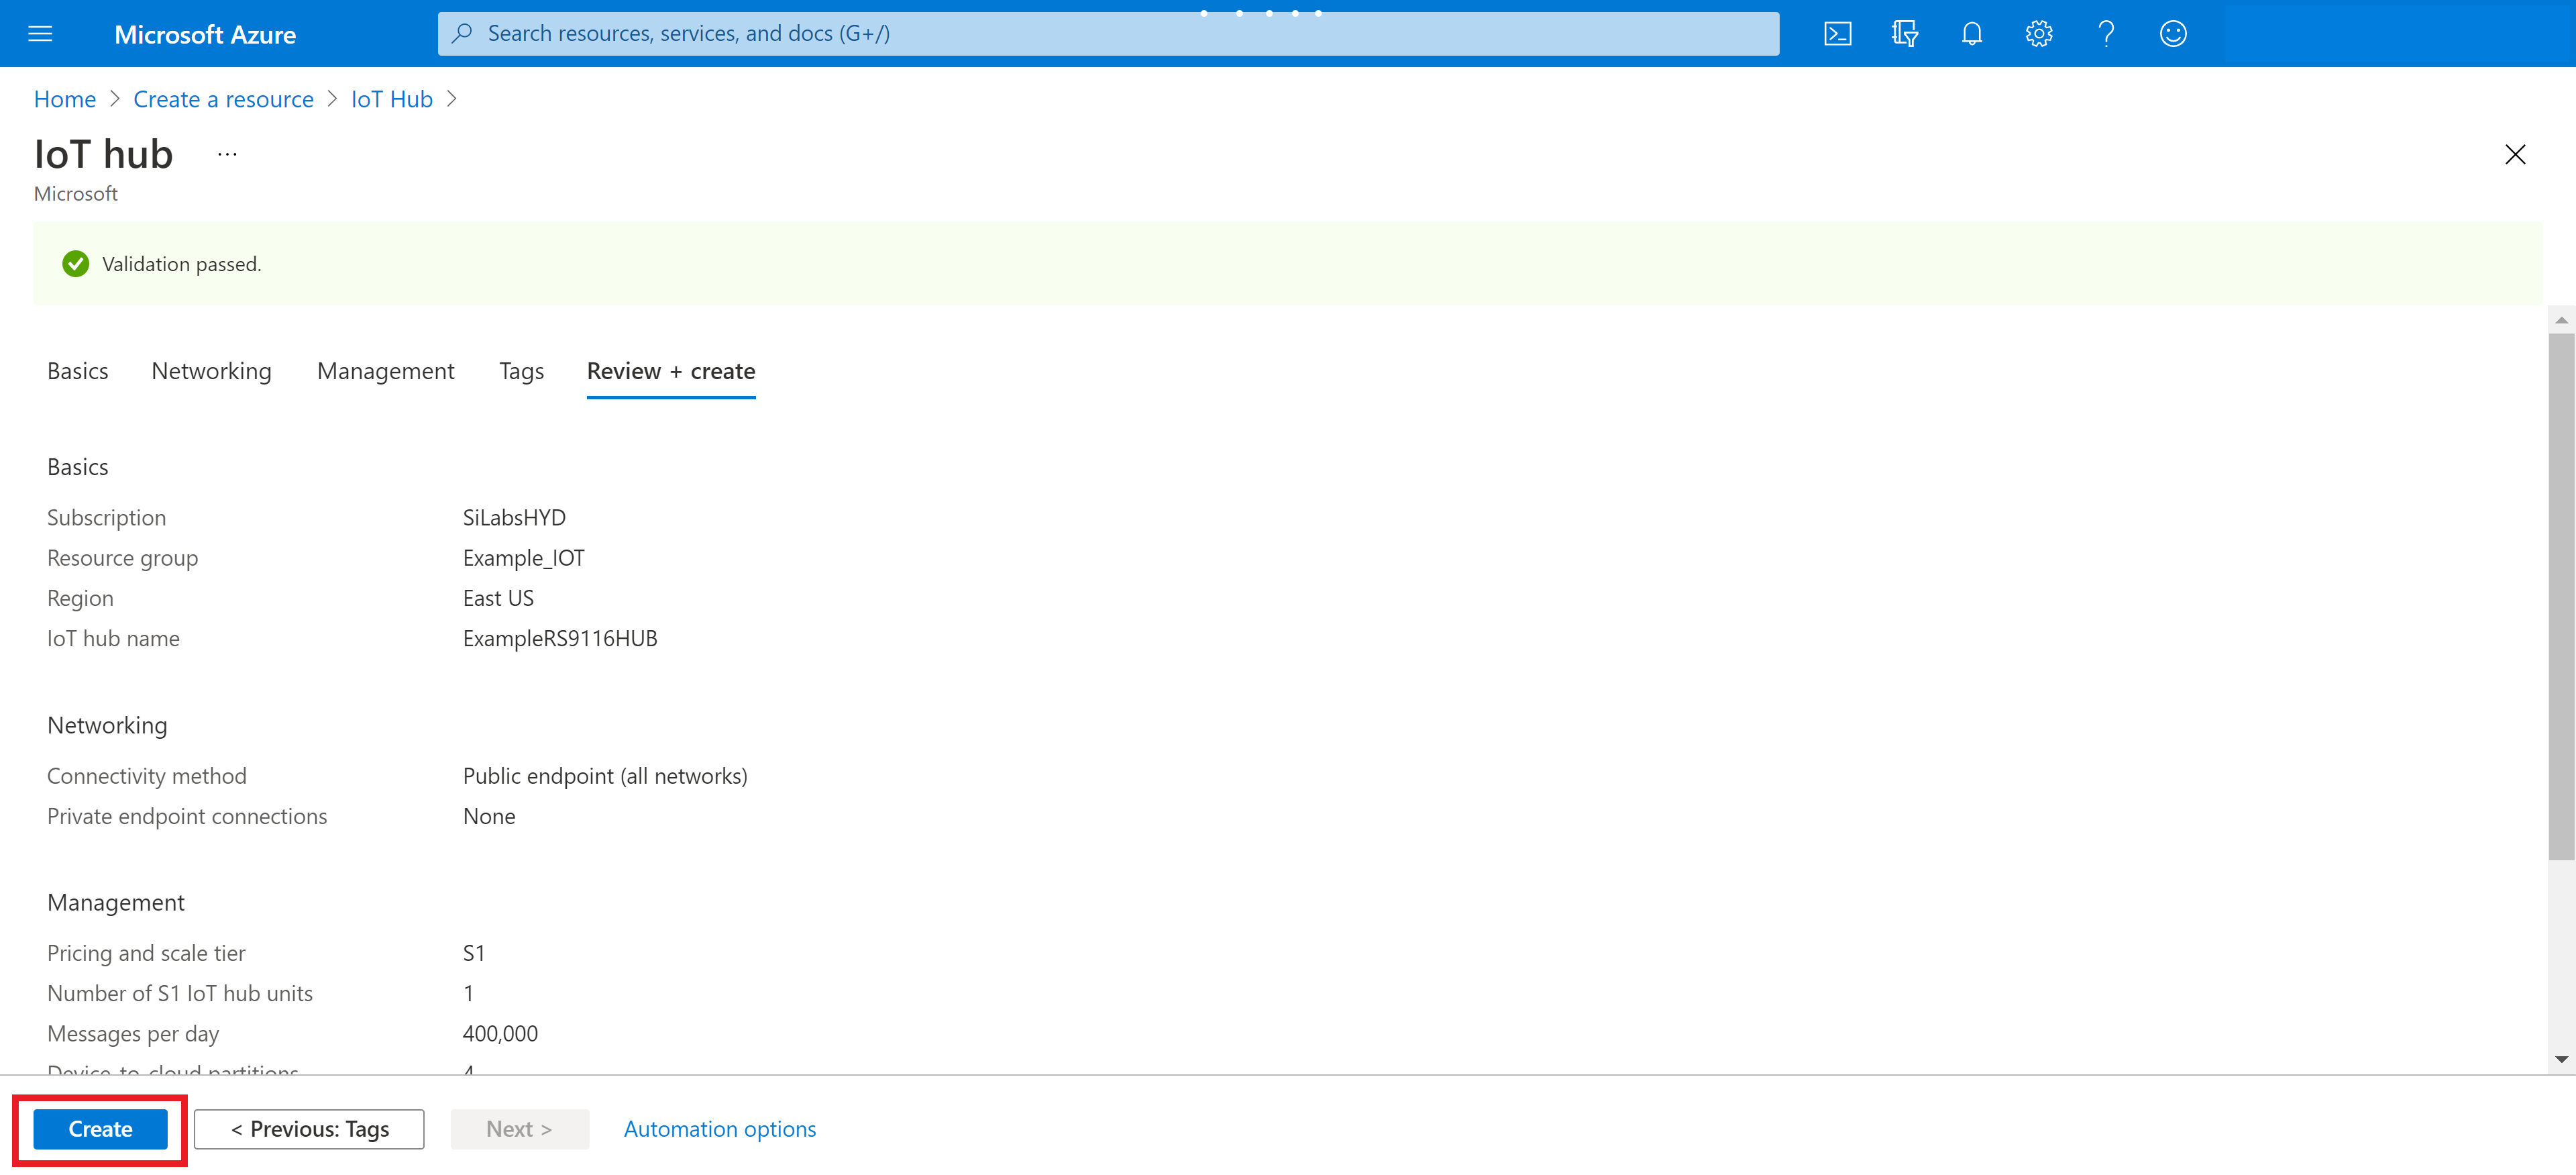This screenshot has height=1175, width=2576.
Task: Open the help question mark
Action: [x=2105, y=34]
